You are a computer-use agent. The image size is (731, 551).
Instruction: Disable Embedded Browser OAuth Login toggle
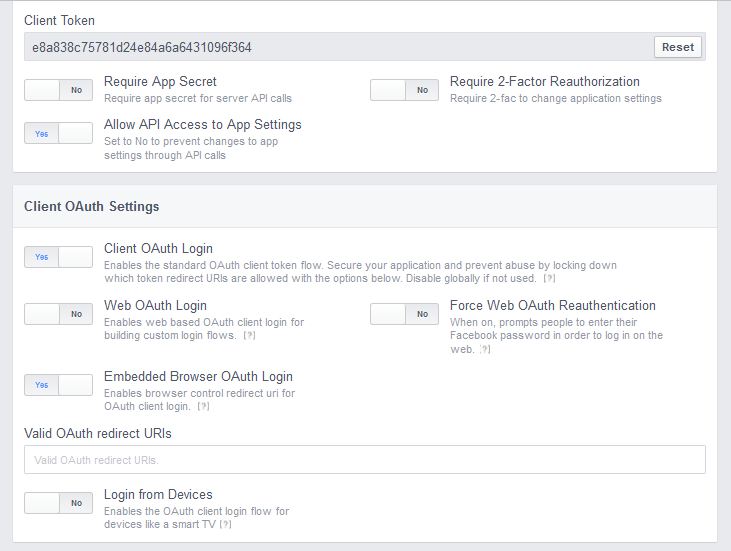click(x=58, y=385)
